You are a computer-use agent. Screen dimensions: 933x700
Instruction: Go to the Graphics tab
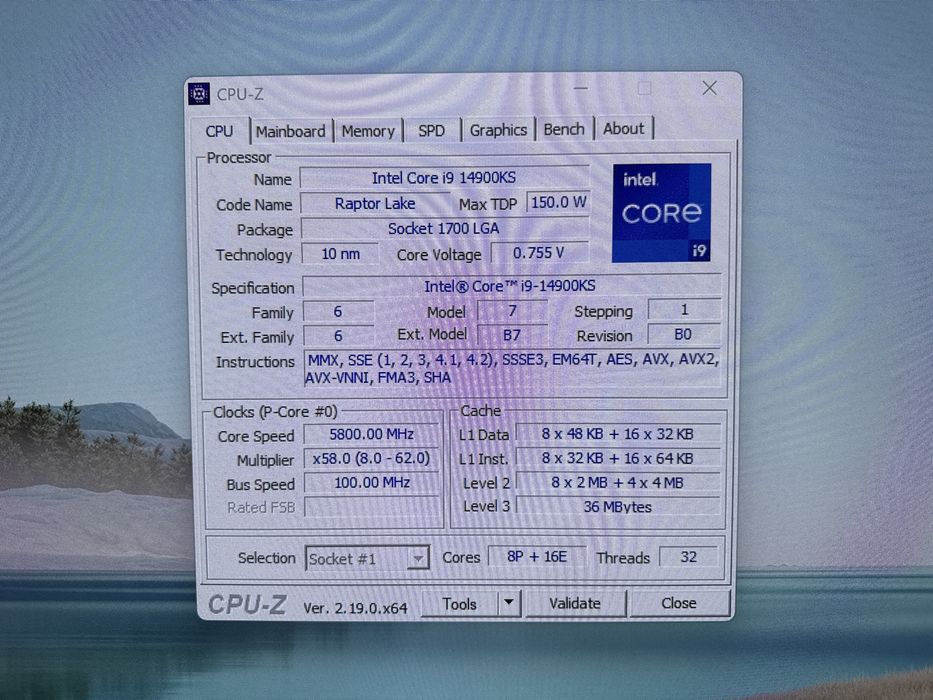(x=498, y=130)
